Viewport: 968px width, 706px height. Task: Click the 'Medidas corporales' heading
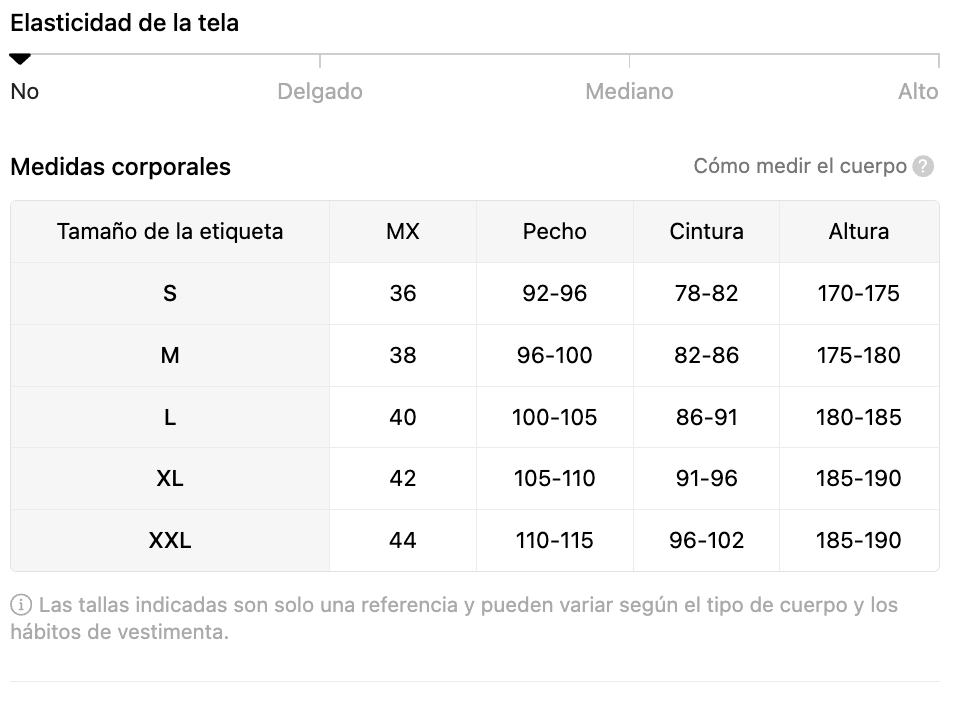pyautogui.click(x=120, y=167)
